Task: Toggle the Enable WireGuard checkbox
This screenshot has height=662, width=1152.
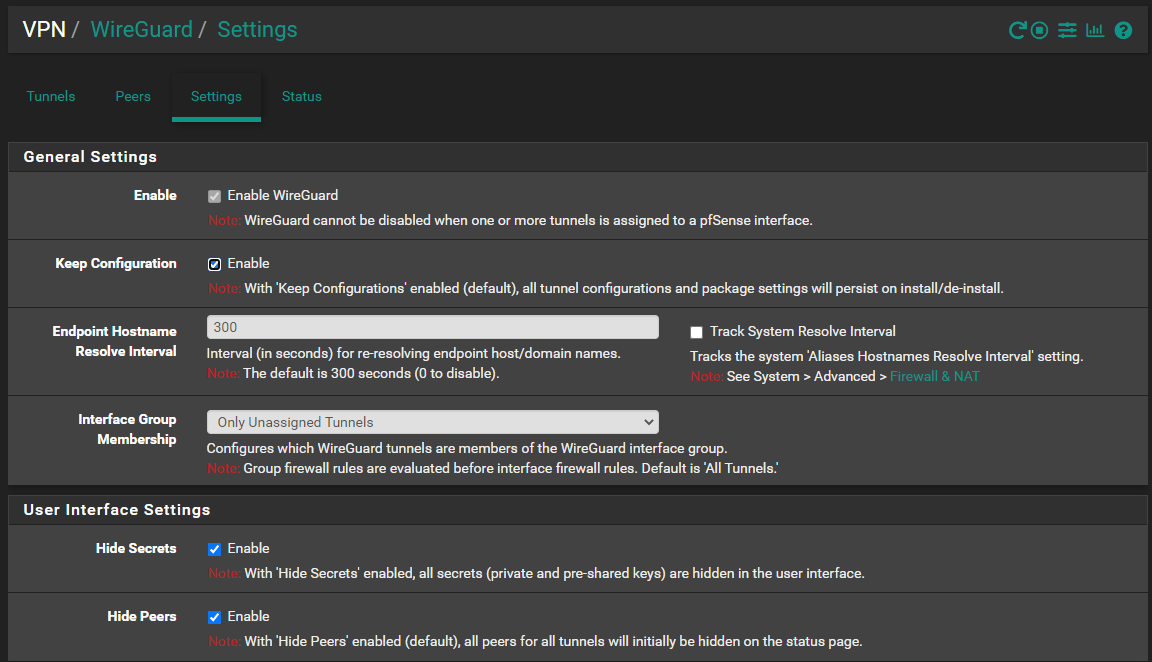Action: pyautogui.click(x=215, y=196)
